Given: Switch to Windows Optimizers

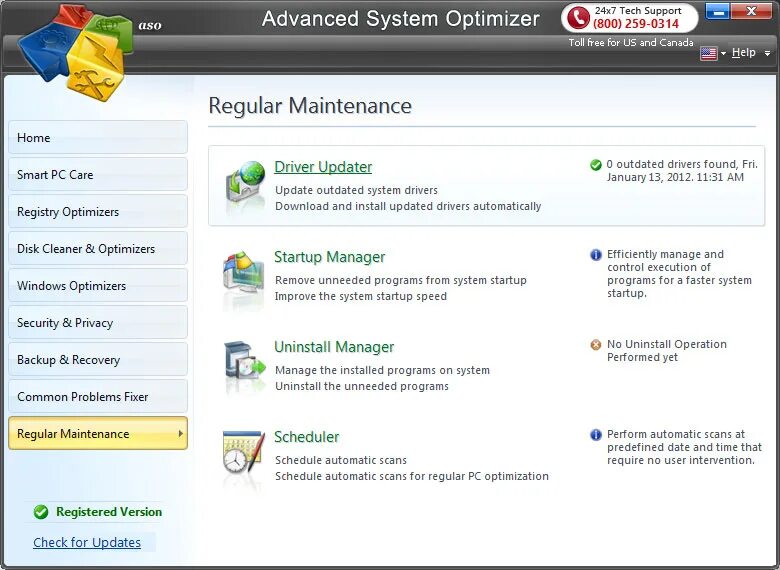Looking at the screenshot, I should (x=98, y=285).
